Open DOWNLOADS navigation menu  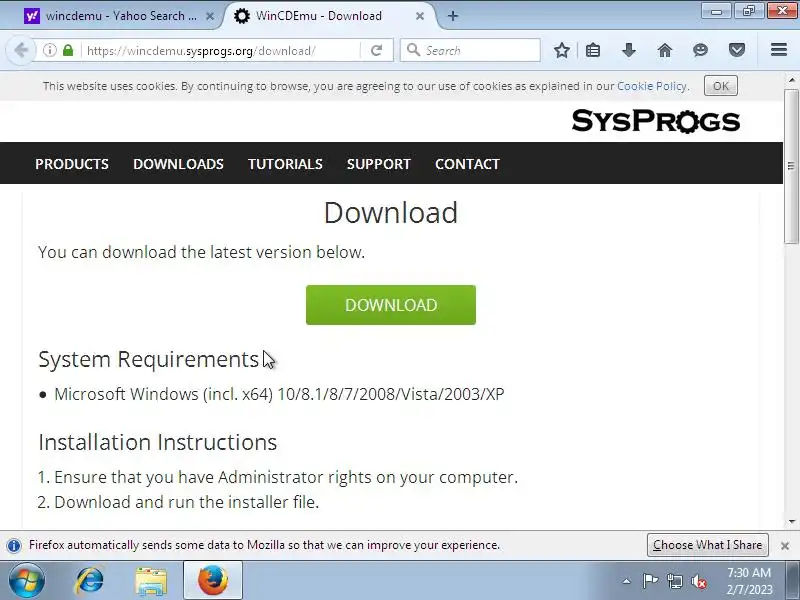pyautogui.click(x=178, y=164)
